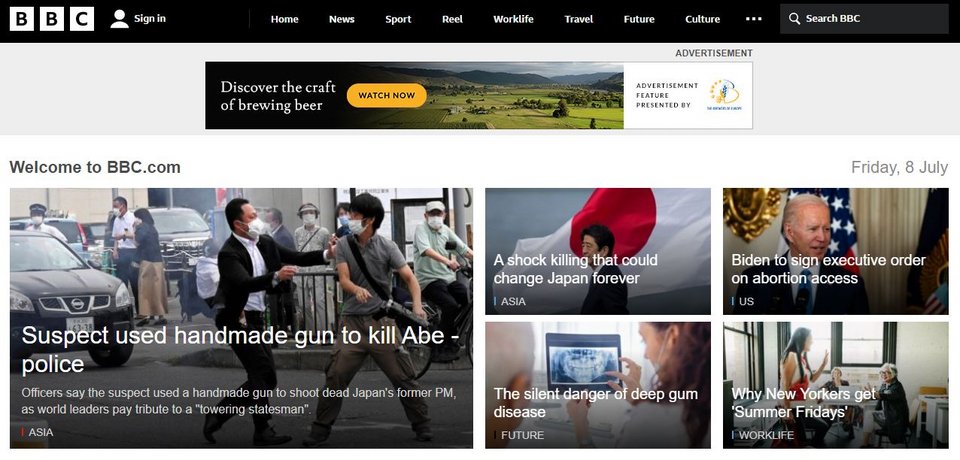The width and height of the screenshot is (960, 460).
Task: Click 'ADVERTISEMENT FEATURE PRESENTED BY' text
Action: pos(667,96)
